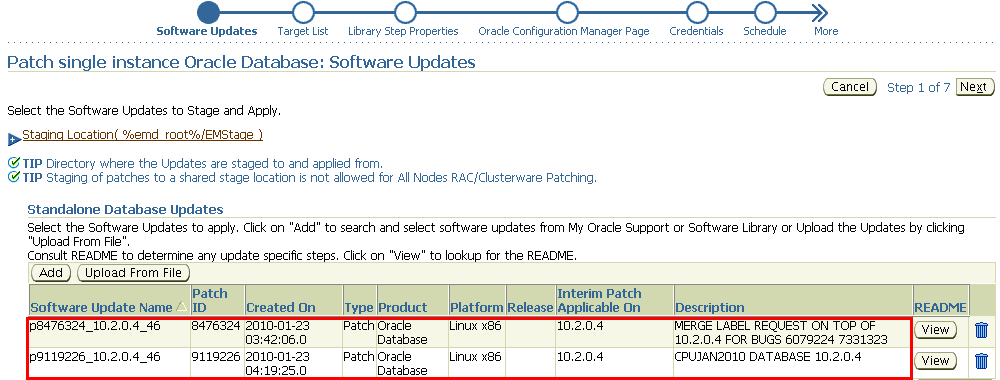1000x380 pixels.
Task: Proceed with the Next button
Action: (x=974, y=87)
